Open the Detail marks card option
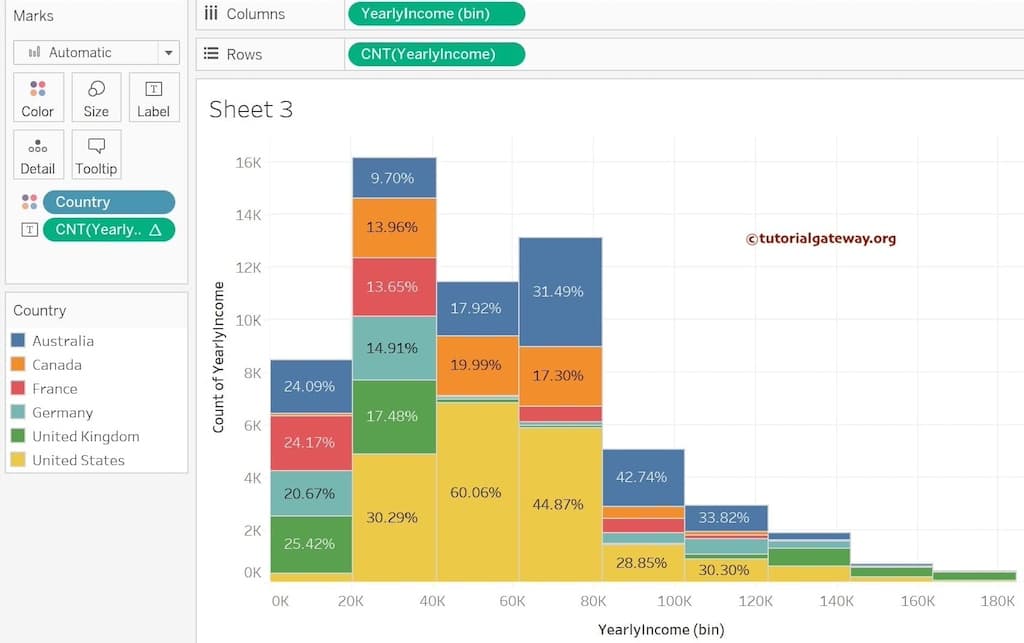Screen dimensions: 1024x643 pos(37,154)
